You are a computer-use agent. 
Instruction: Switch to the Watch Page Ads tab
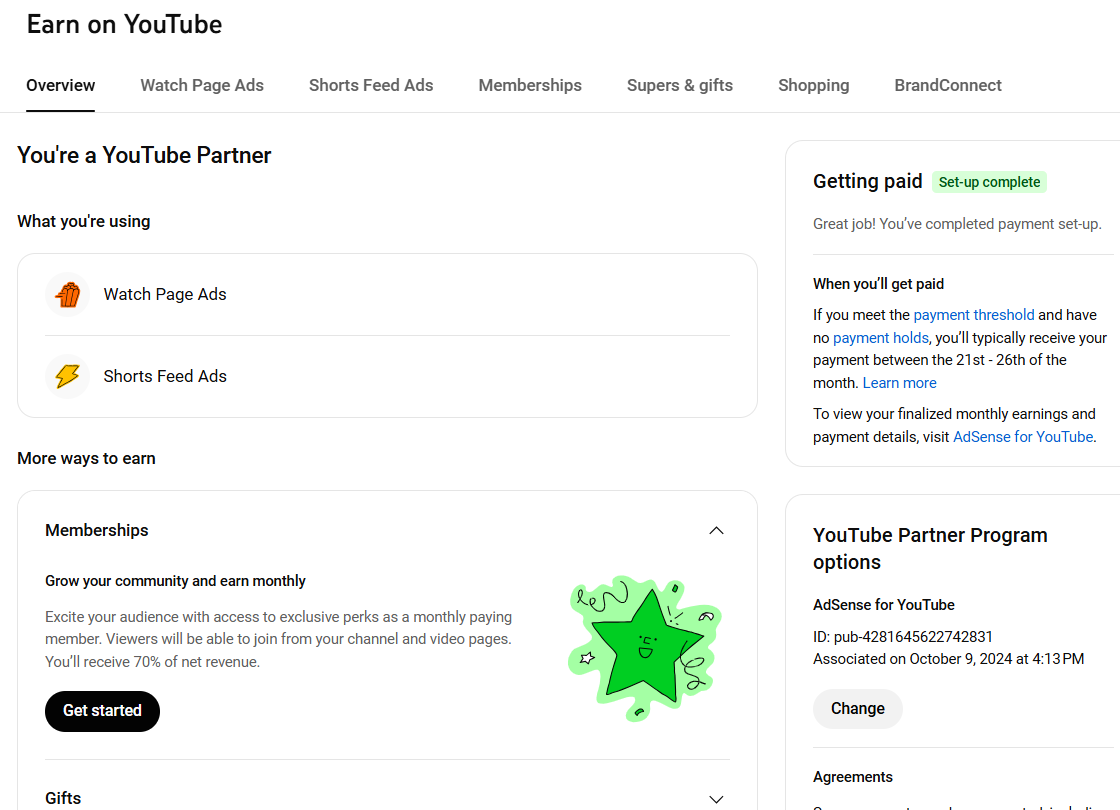pos(202,85)
